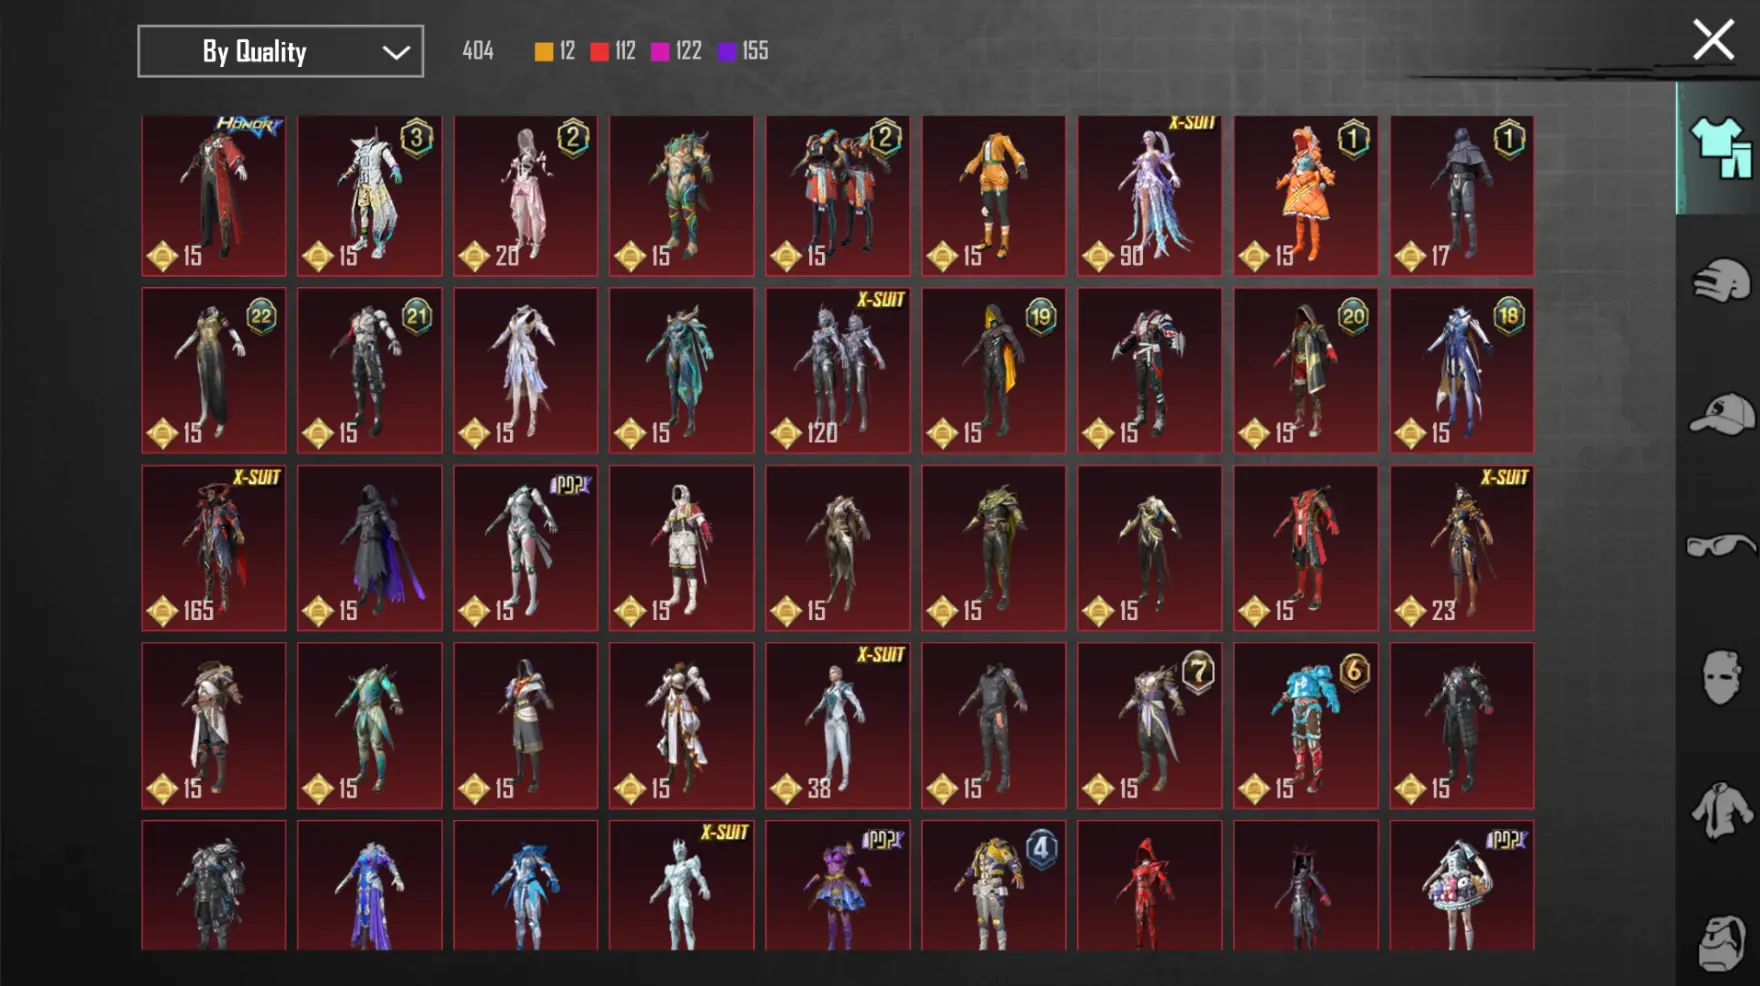Pick the dark hooded outfit priced 17
Image resolution: width=1760 pixels, height=986 pixels.
point(1462,196)
